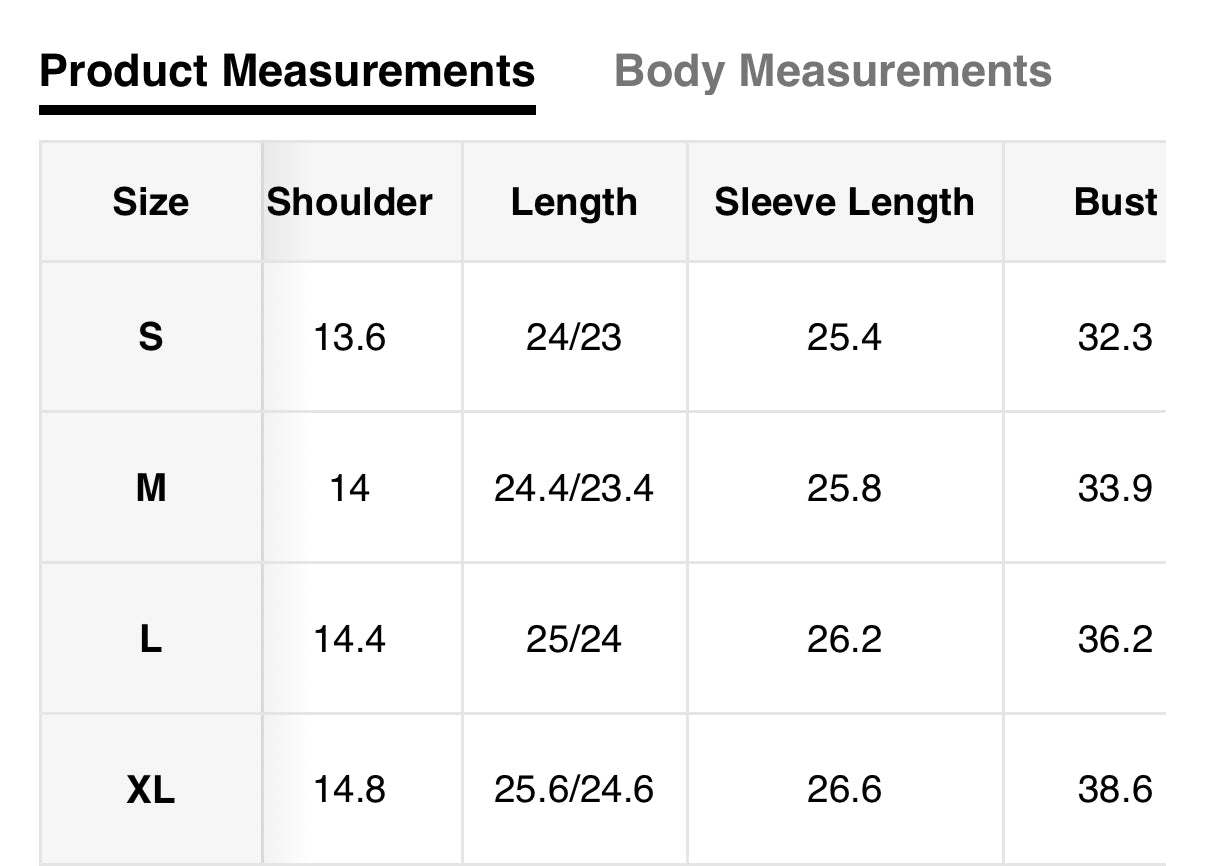Click shoulder value 13.6 for size S
Image resolution: width=1206 pixels, height=866 pixels.
coord(349,338)
